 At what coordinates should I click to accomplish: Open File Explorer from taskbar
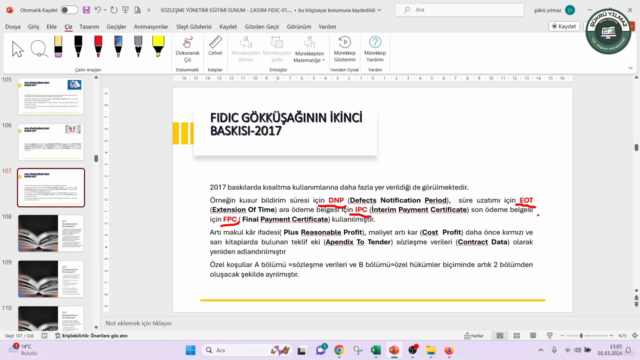(x=431, y=350)
